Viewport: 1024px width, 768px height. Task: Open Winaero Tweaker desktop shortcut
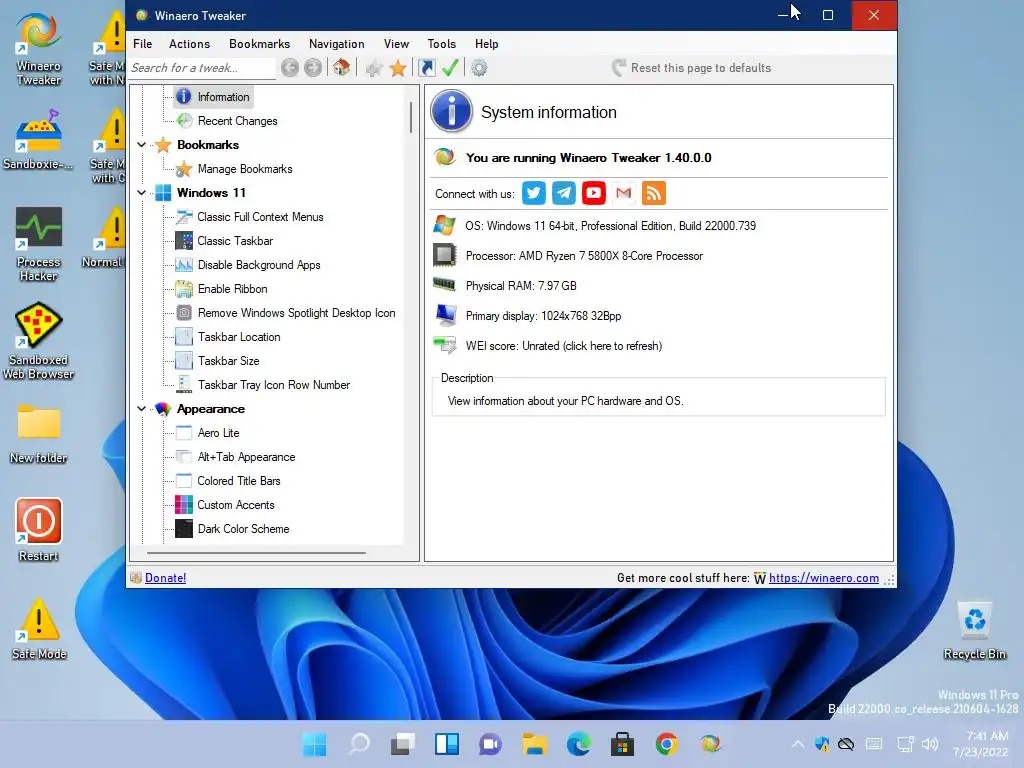click(39, 48)
